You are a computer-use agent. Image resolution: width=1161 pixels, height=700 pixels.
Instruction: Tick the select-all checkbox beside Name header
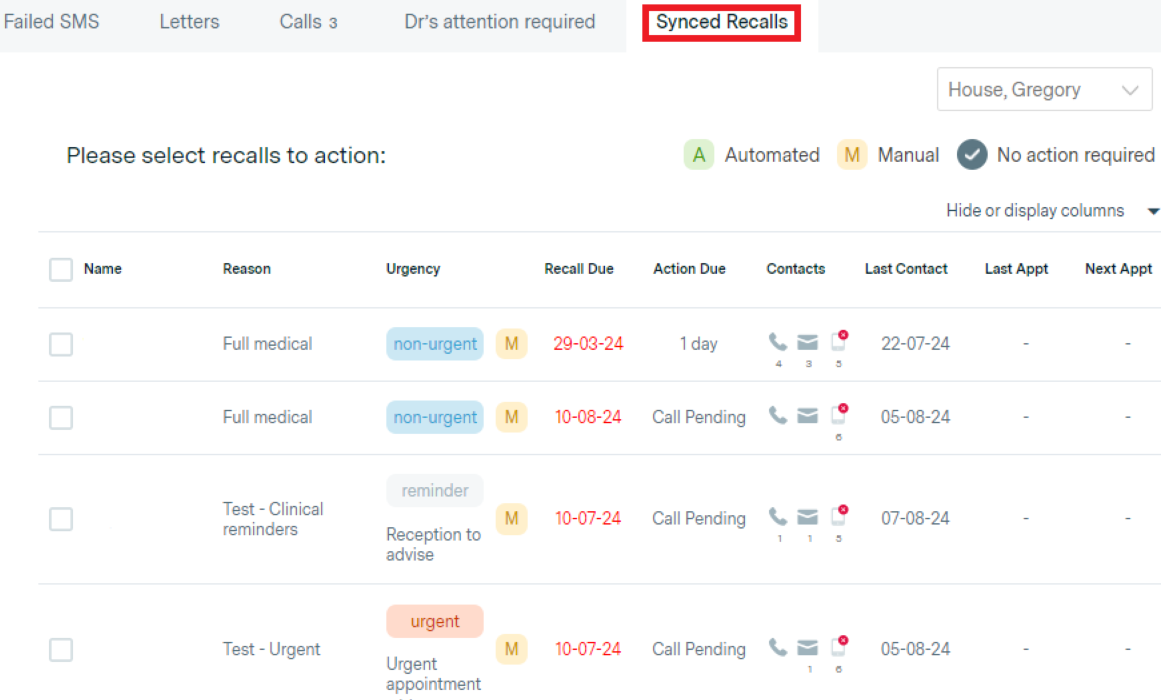(x=61, y=269)
